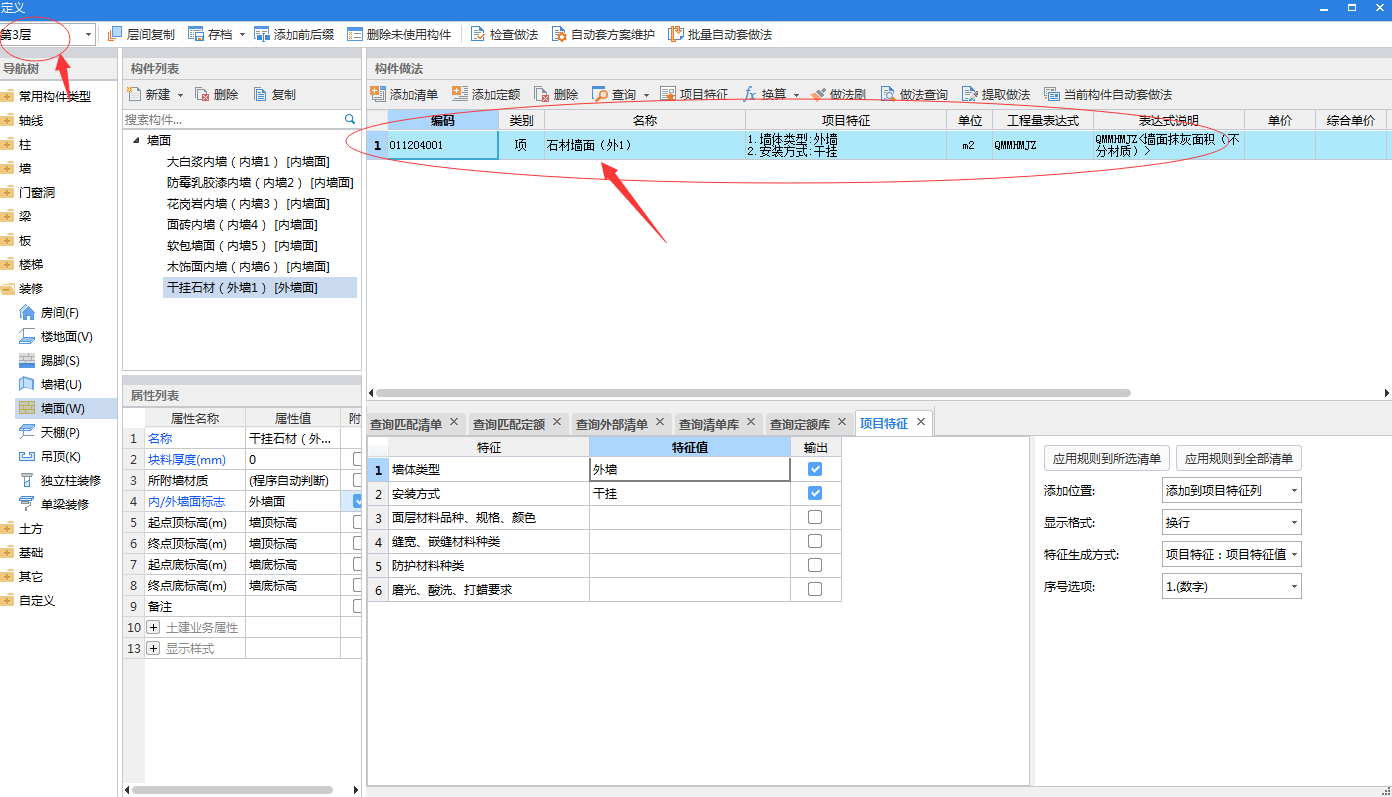
Task: Open 序号选项 dropdown
Action: pyautogui.click(x=1232, y=586)
